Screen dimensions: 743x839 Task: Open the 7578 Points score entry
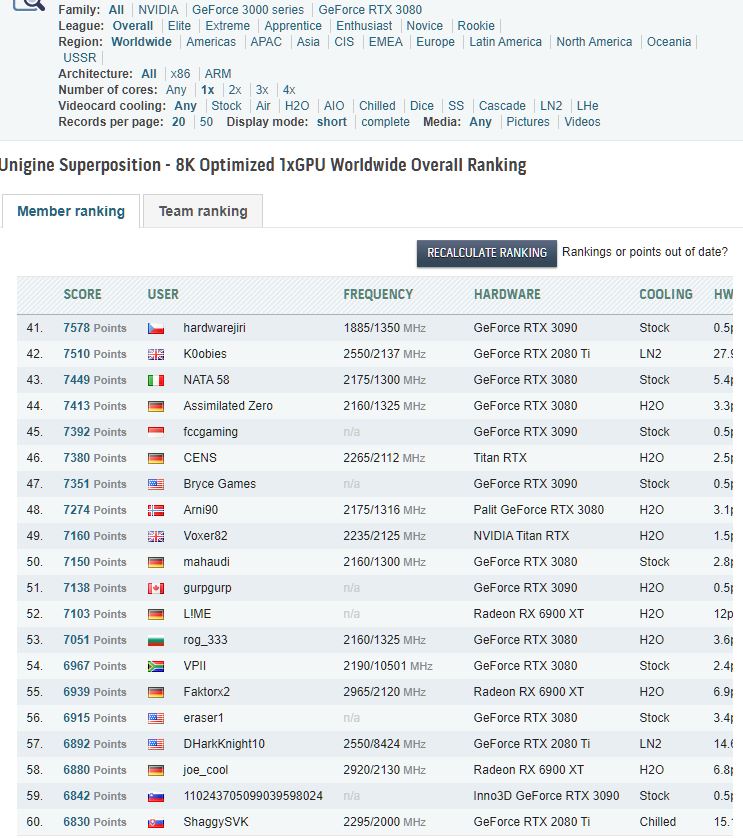[95, 328]
